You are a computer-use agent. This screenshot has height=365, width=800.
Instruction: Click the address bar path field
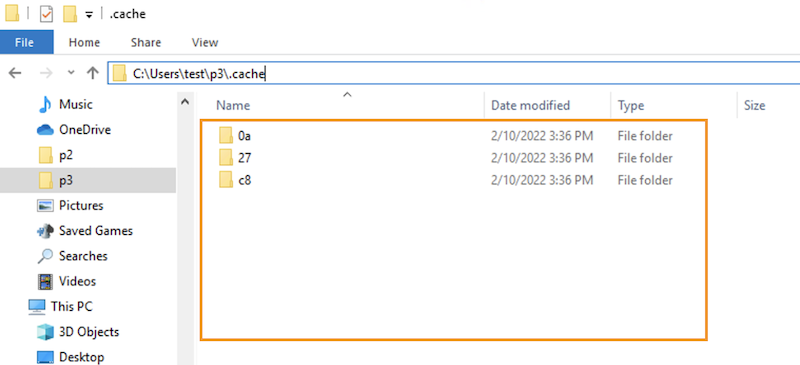(x=454, y=74)
